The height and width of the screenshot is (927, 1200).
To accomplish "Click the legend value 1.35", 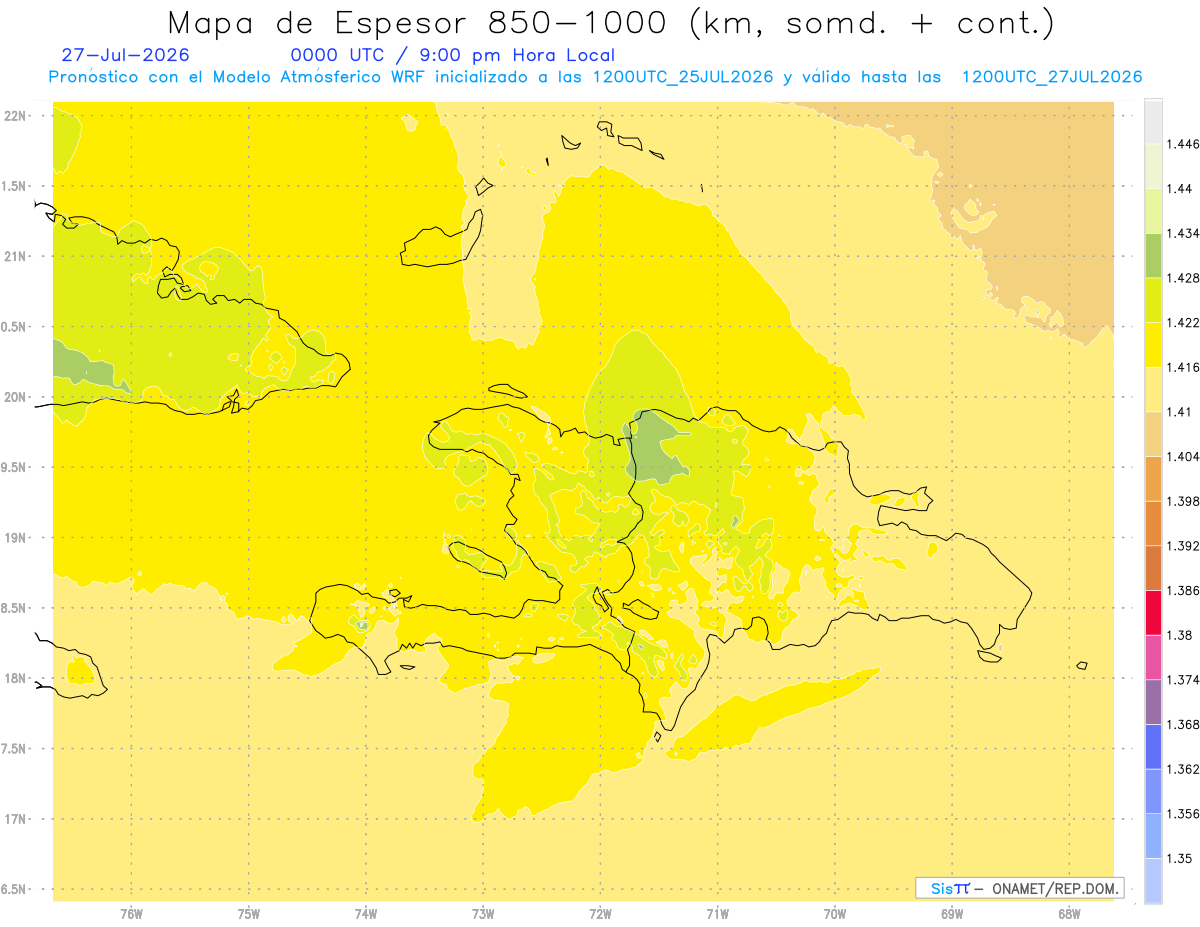I will click(x=1179, y=858).
